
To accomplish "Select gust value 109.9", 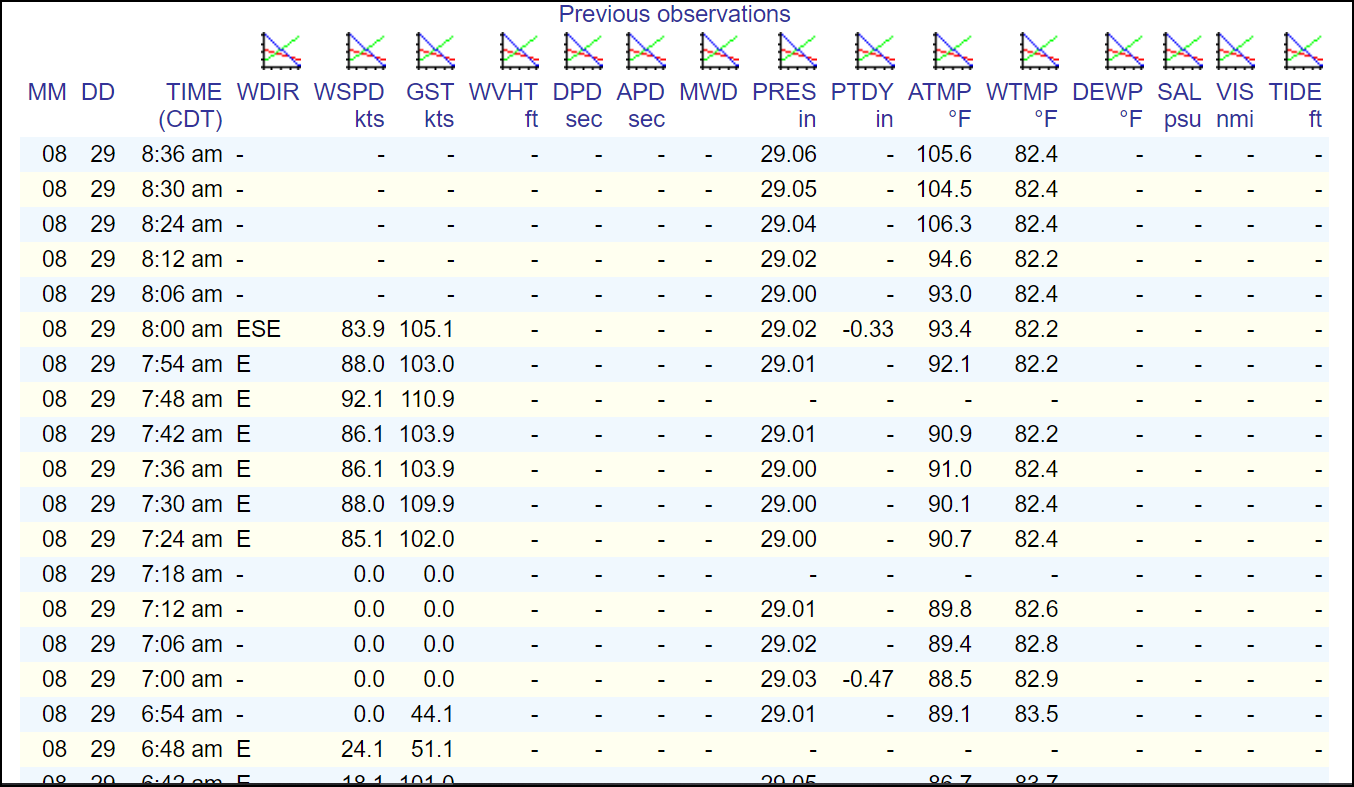I will coord(427,504).
